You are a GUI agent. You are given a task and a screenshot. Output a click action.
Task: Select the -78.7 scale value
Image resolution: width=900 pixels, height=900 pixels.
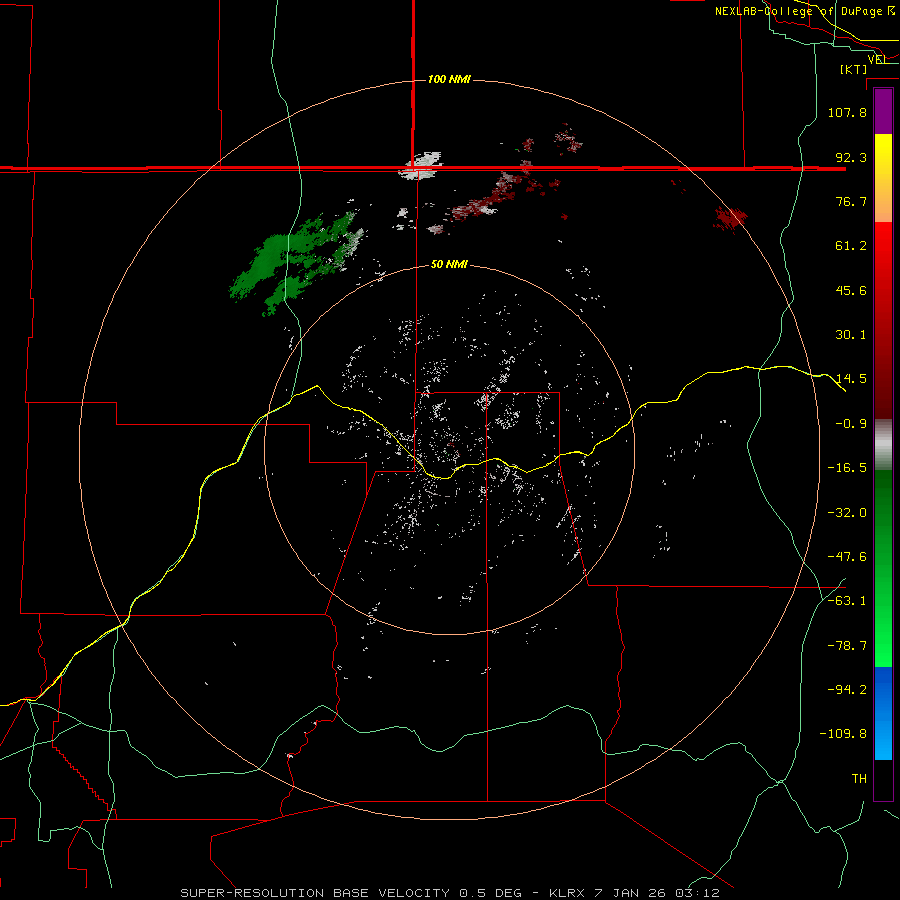click(847, 646)
